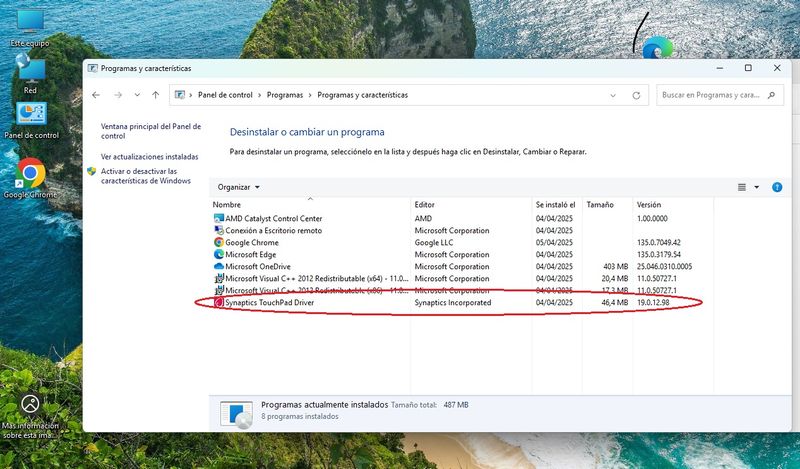Open Más información sobre esta imagen icon
The height and width of the screenshot is (469, 800).
click(x=30, y=416)
